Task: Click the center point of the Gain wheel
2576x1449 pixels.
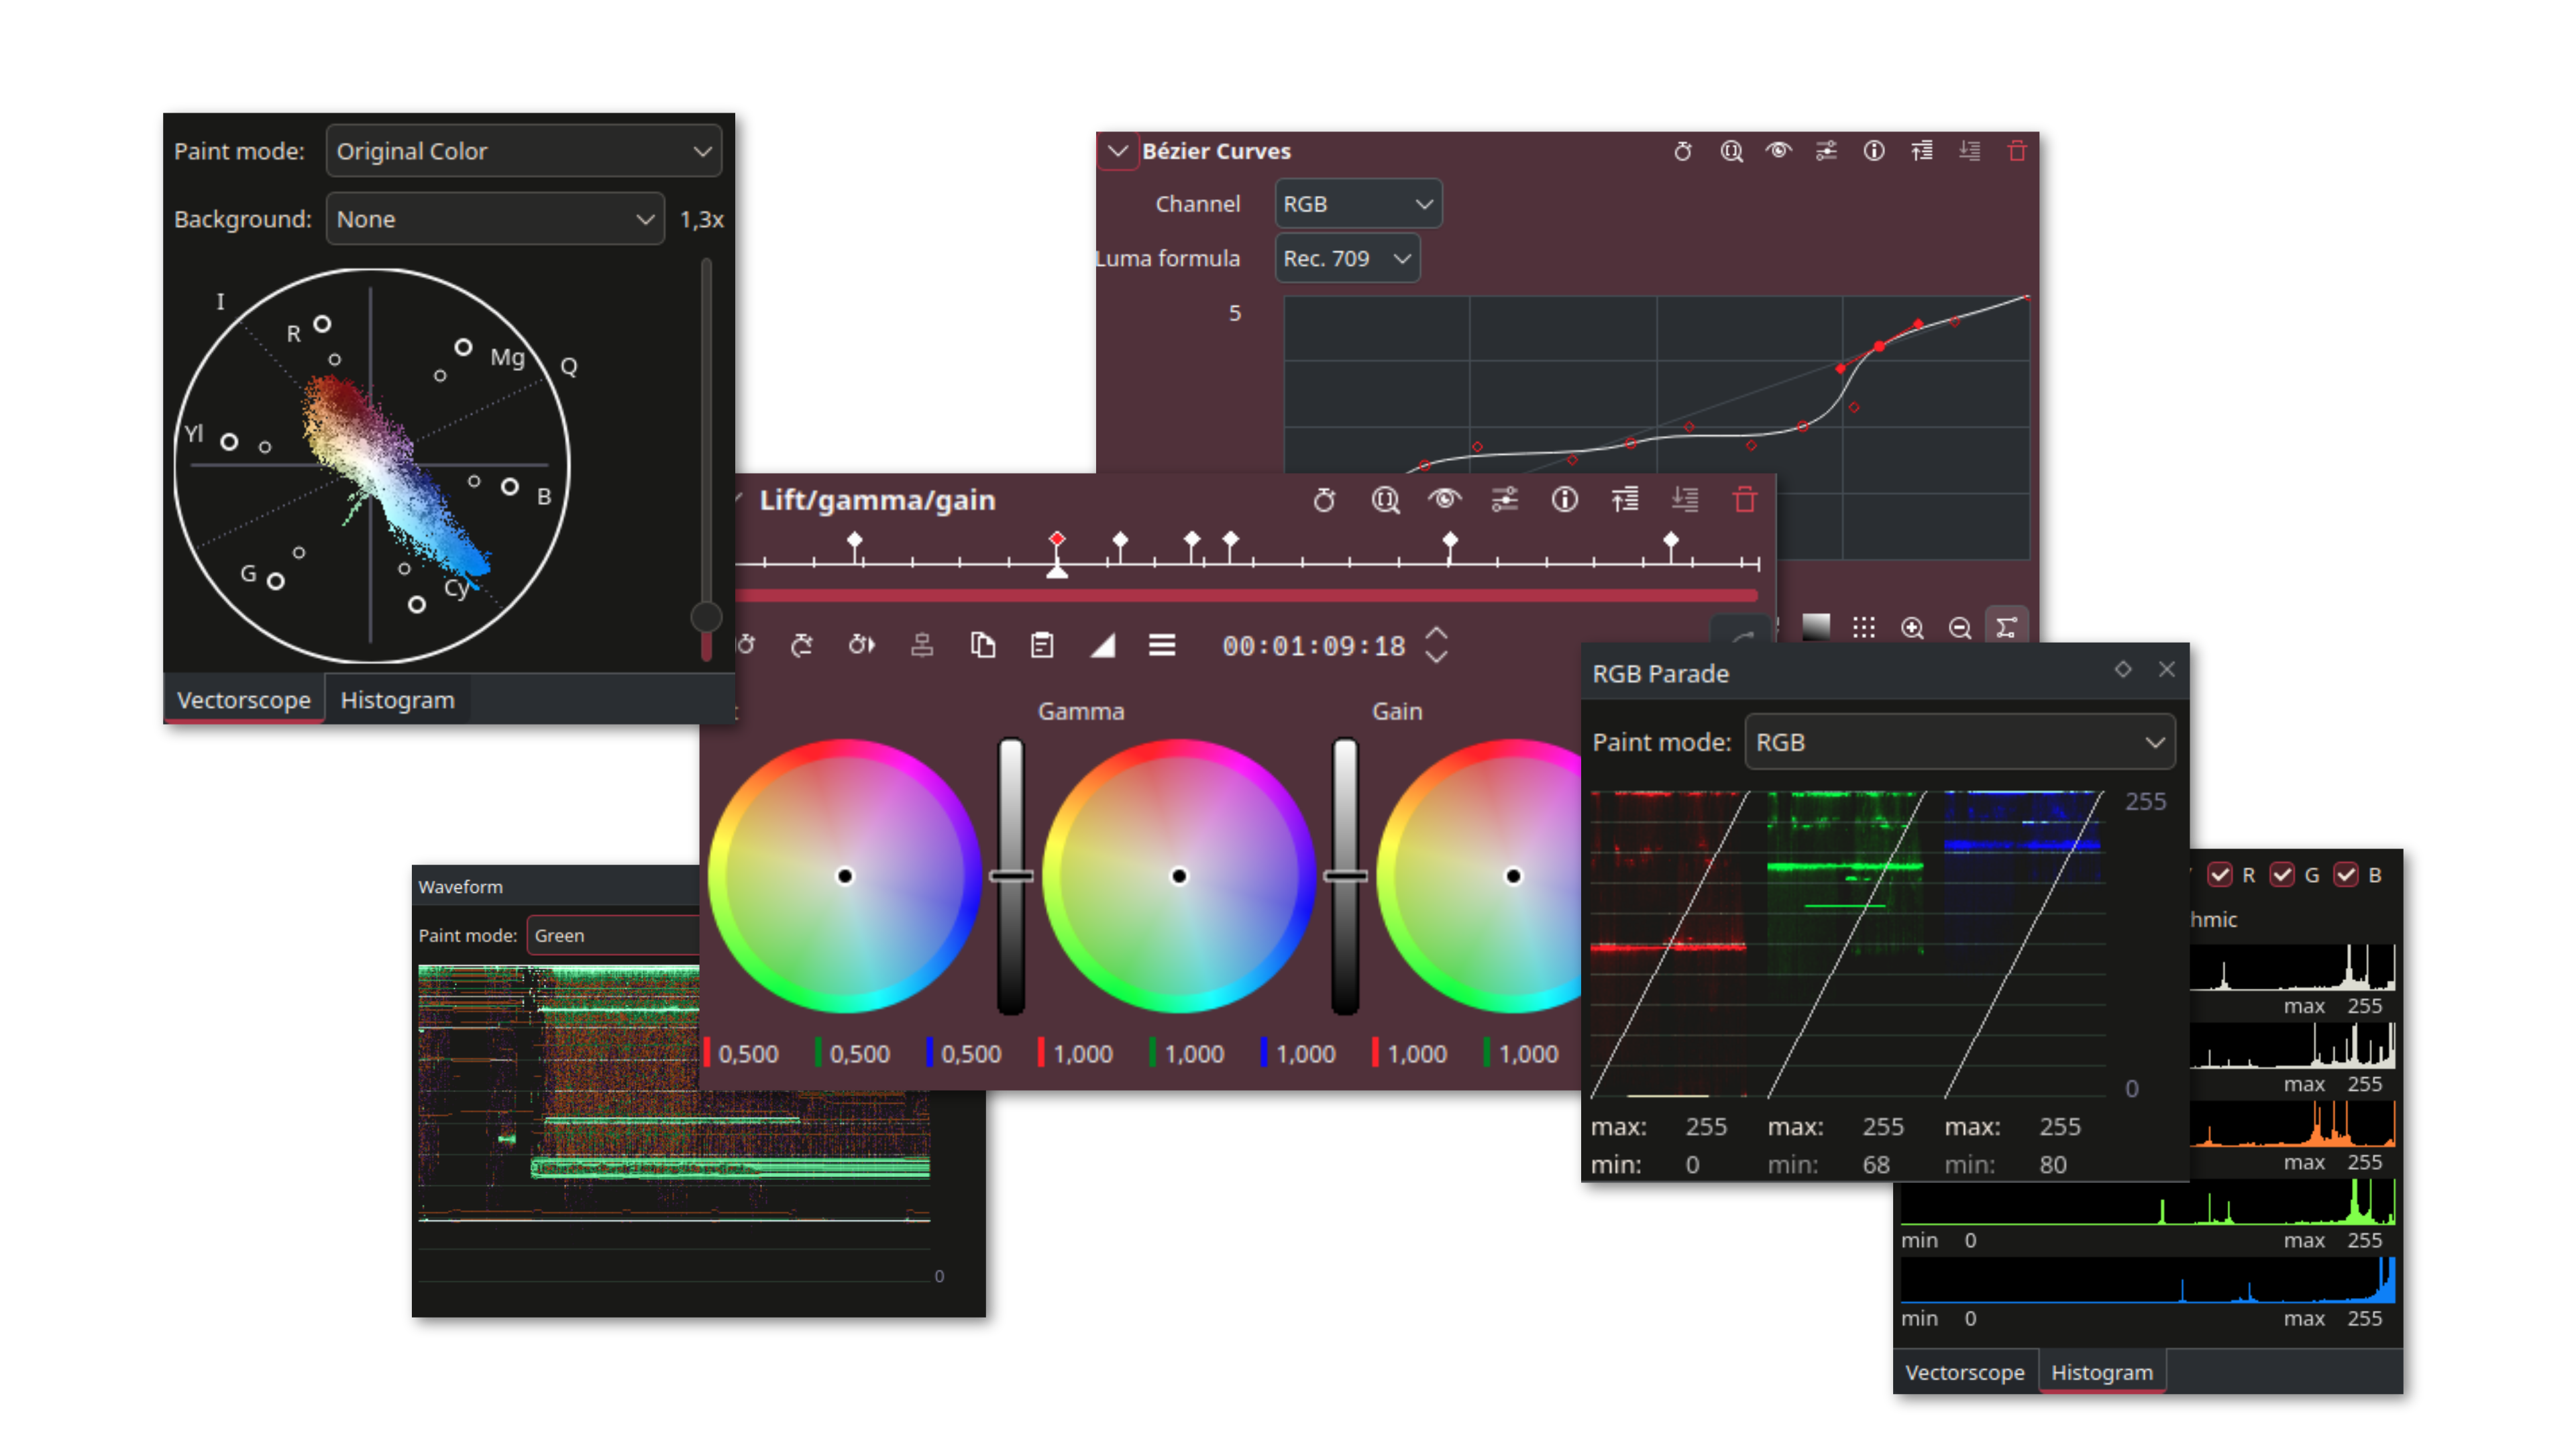Action: point(1513,877)
